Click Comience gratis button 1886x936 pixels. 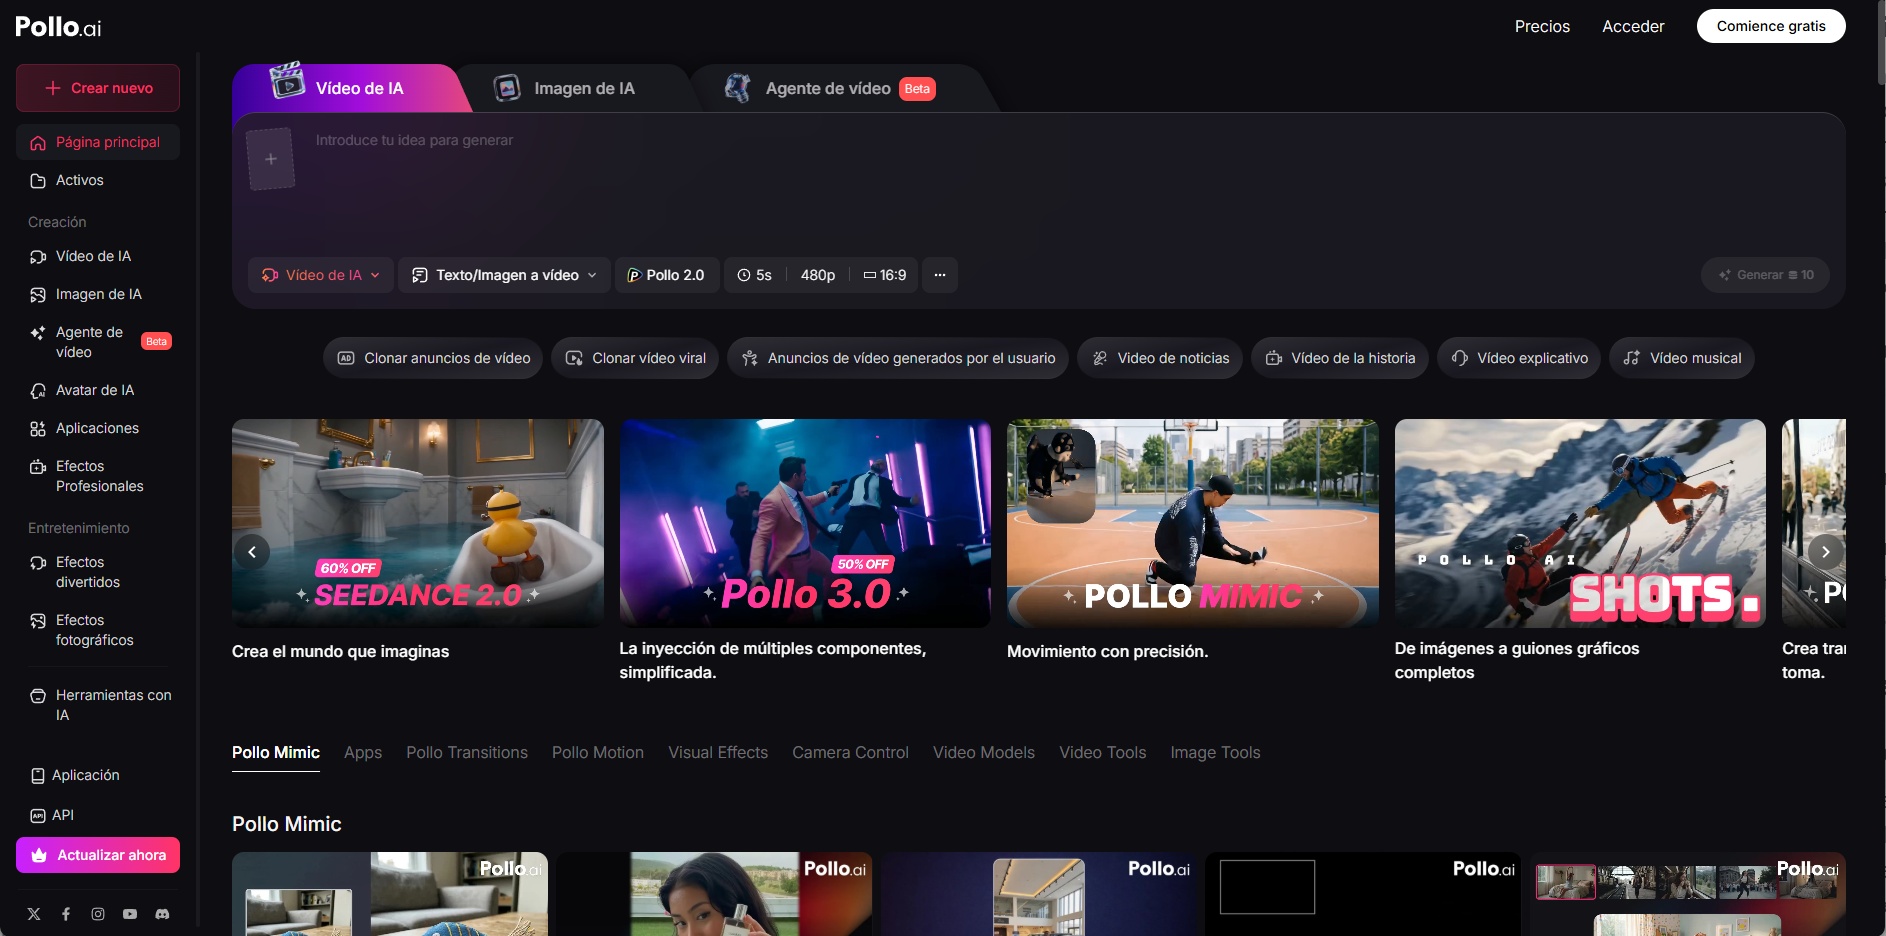(1771, 26)
